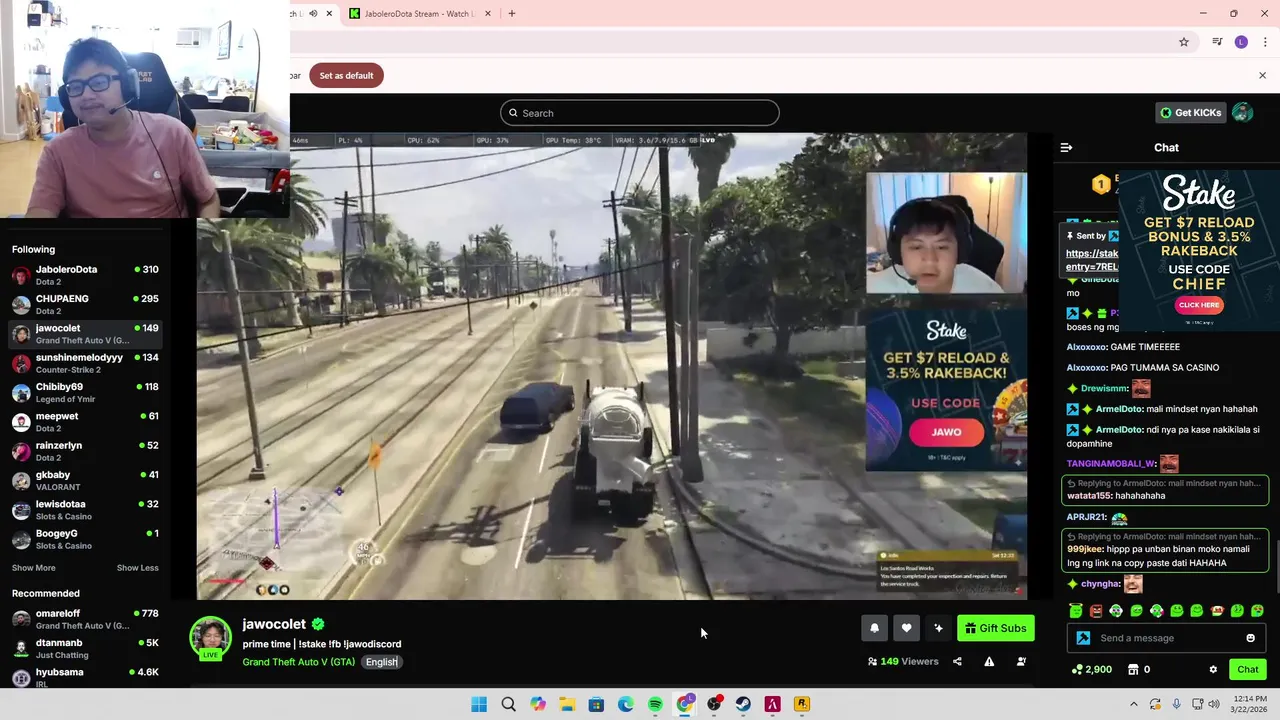Dismiss the default browser info bar
Image resolution: width=1280 pixels, height=720 pixels.
(1262, 75)
